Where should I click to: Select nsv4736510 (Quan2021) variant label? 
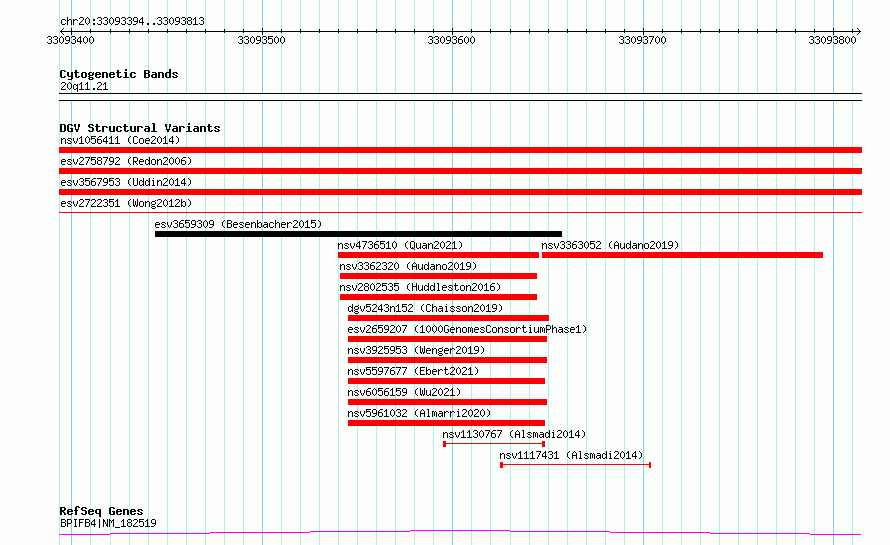point(400,245)
